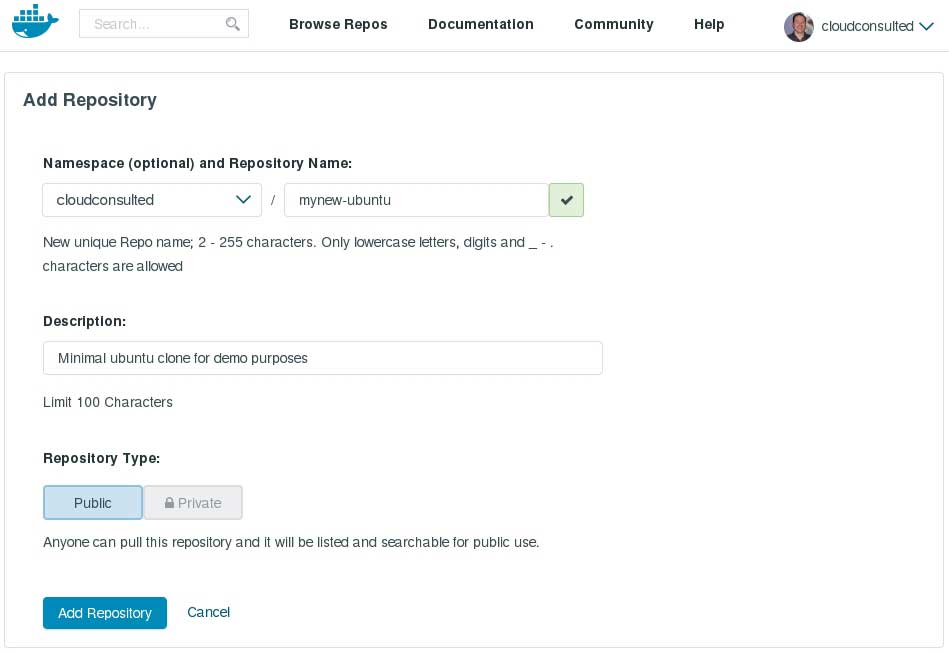Click the cloudconsulted username in header
The height and width of the screenshot is (653, 949).
point(867,26)
